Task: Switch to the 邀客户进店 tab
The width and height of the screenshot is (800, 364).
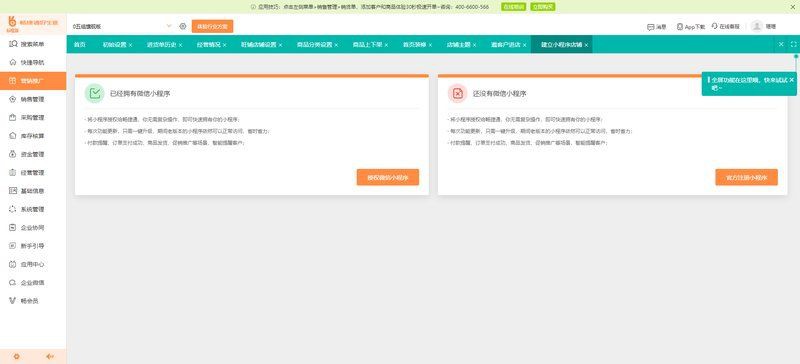Action: tap(506, 44)
